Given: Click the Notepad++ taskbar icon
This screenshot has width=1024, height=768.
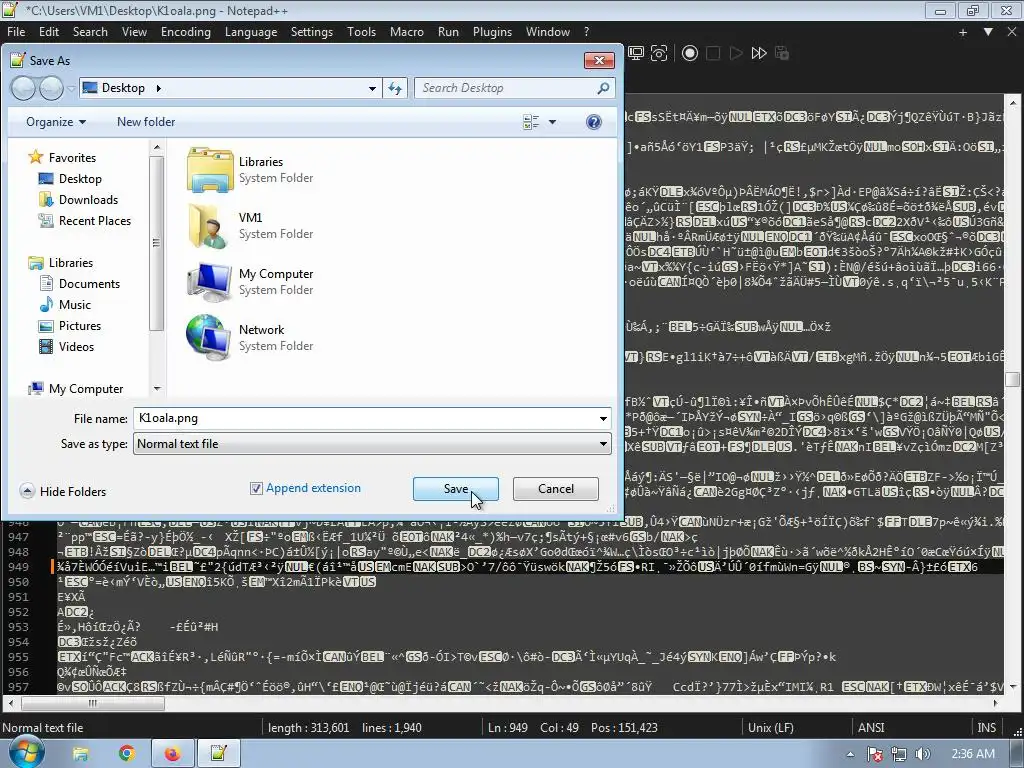Looking at the screenshot, I should 219,754.
